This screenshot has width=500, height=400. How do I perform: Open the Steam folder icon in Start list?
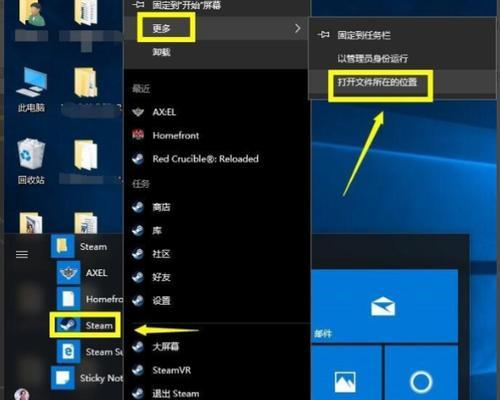pos(62,246)
